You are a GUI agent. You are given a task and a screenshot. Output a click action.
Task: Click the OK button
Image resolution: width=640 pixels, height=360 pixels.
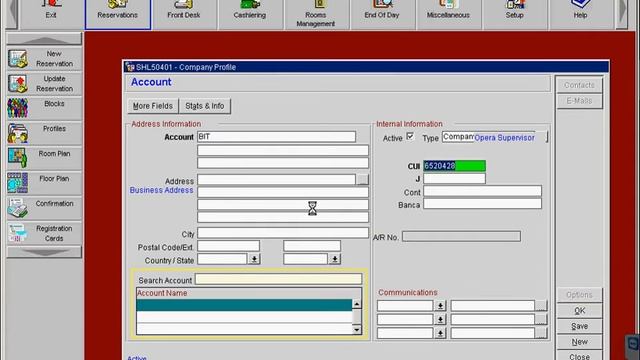tap(579, 311)
